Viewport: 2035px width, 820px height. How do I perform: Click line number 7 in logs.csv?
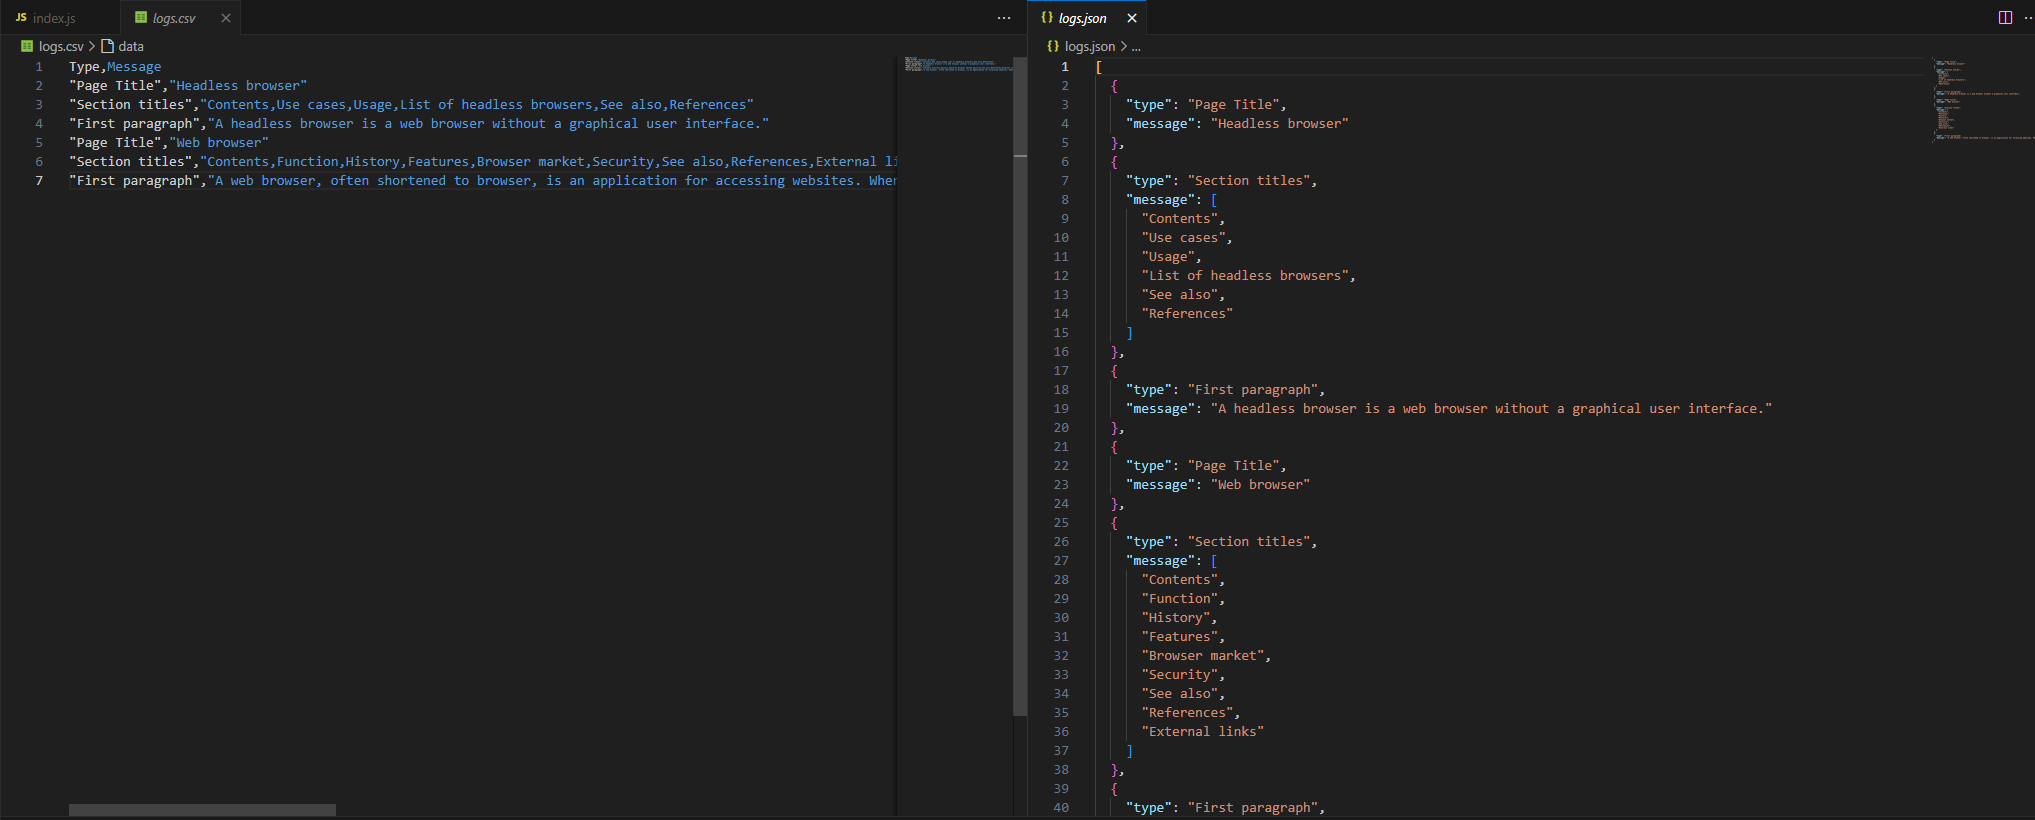click(39, 181)
